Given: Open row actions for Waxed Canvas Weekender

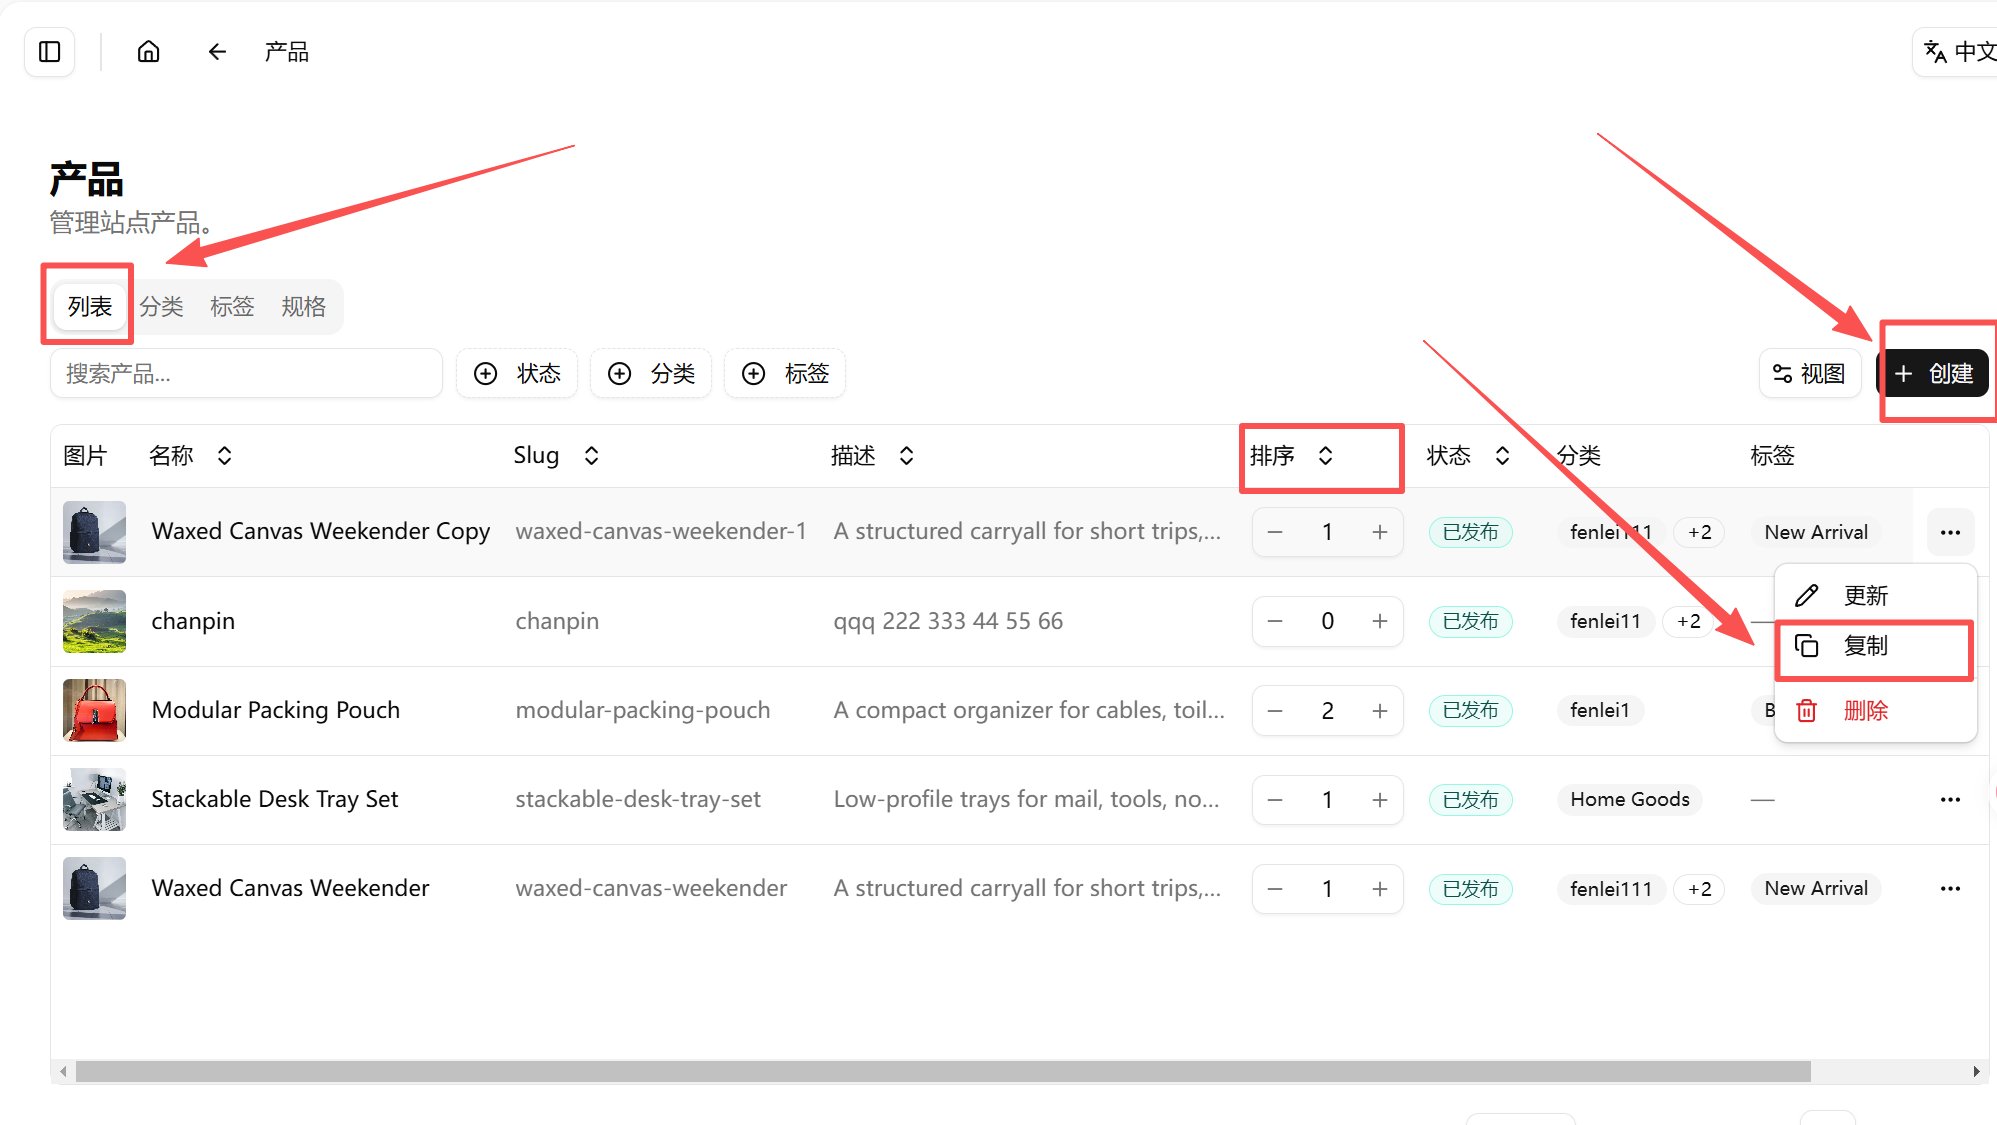Looking at the screenshot, I should pos(1950,889).
